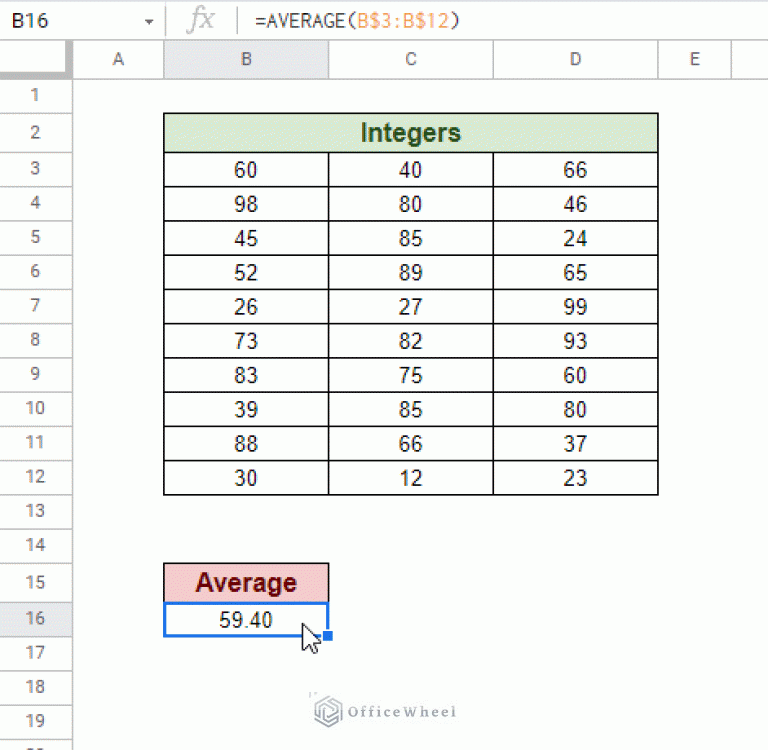
Task: Click cell D3 containing 66
Action: click(575, 169)
